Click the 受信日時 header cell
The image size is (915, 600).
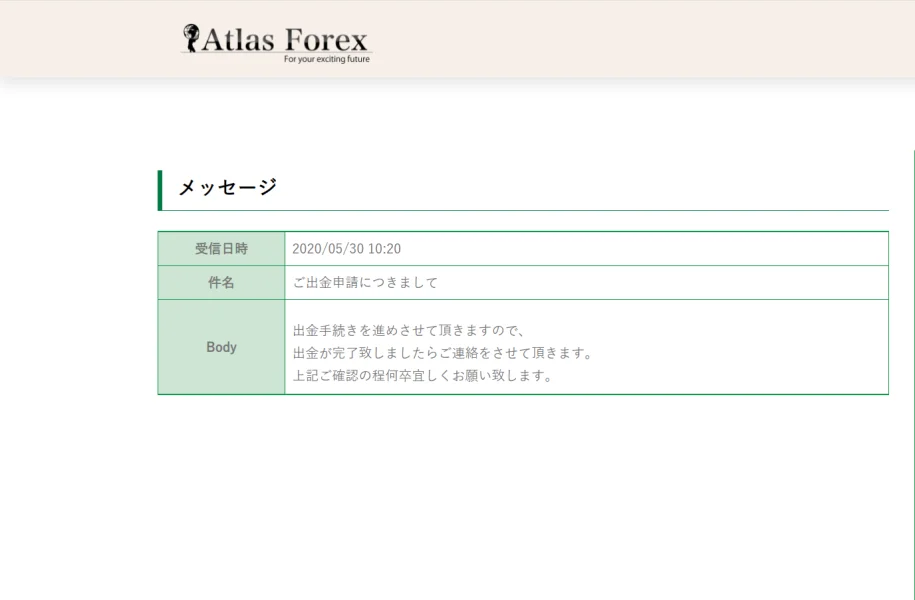[x=221, y=249]
